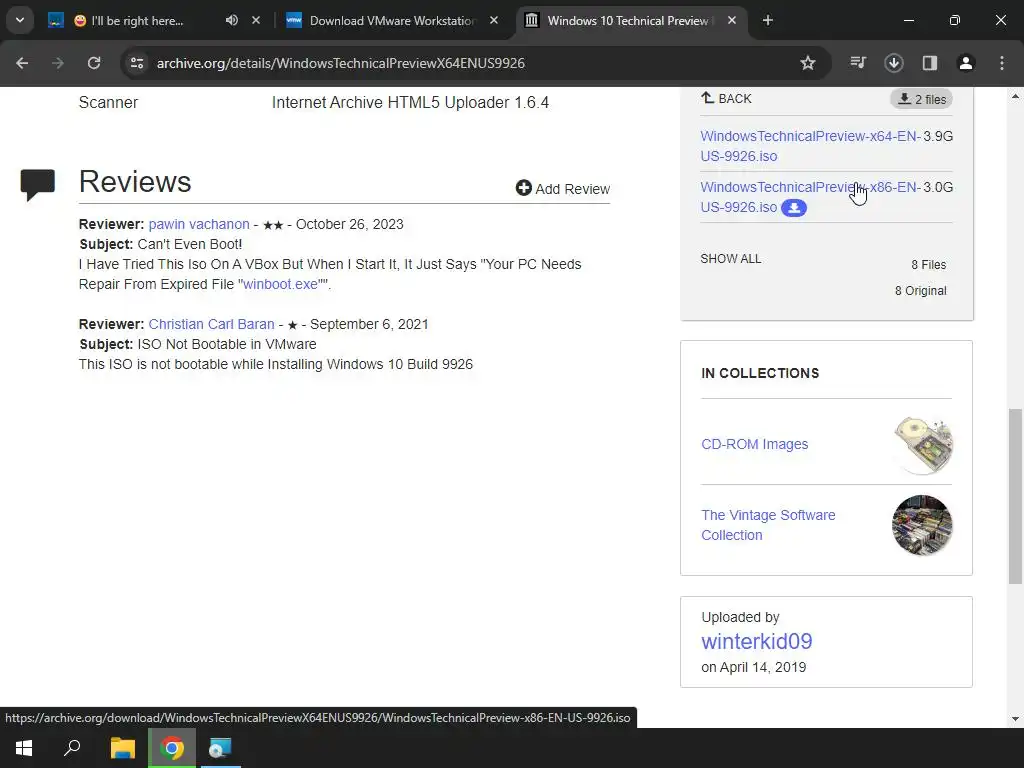Viewport: 1024px width, 768px height.
Task: Open File Explorer from the taskbar
Action: 123,748
